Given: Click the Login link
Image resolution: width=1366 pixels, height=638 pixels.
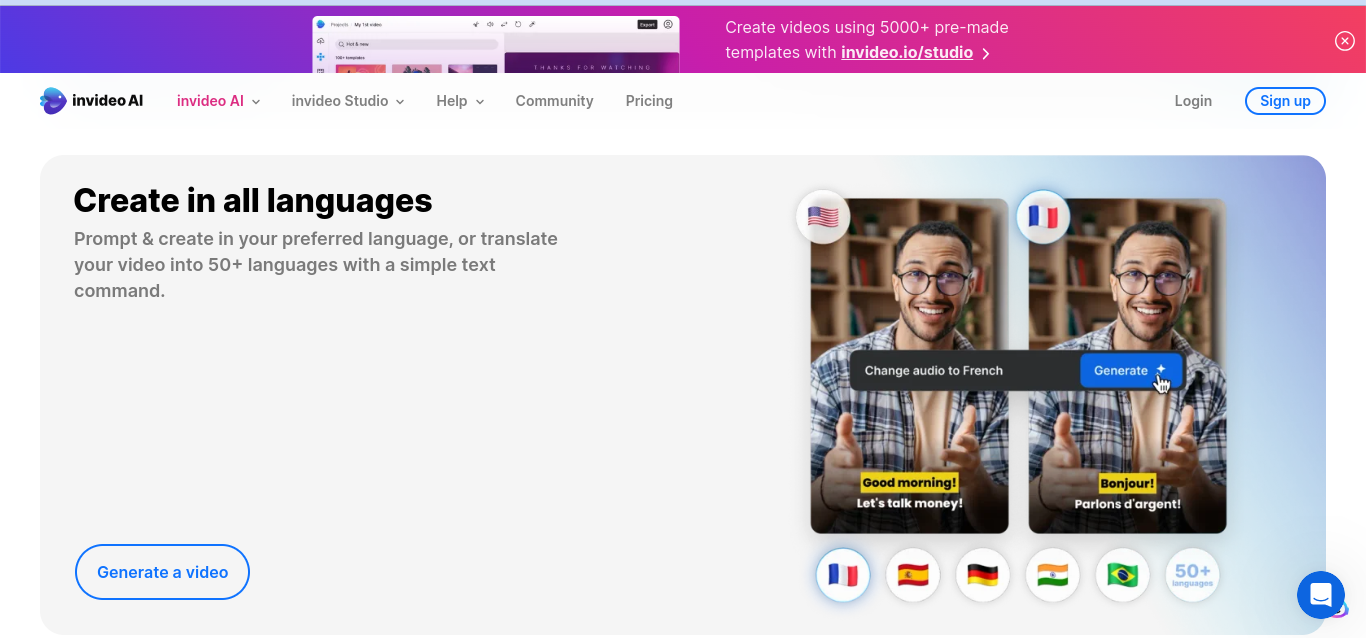Looking at the screenshot, I should coord(1193,101).
